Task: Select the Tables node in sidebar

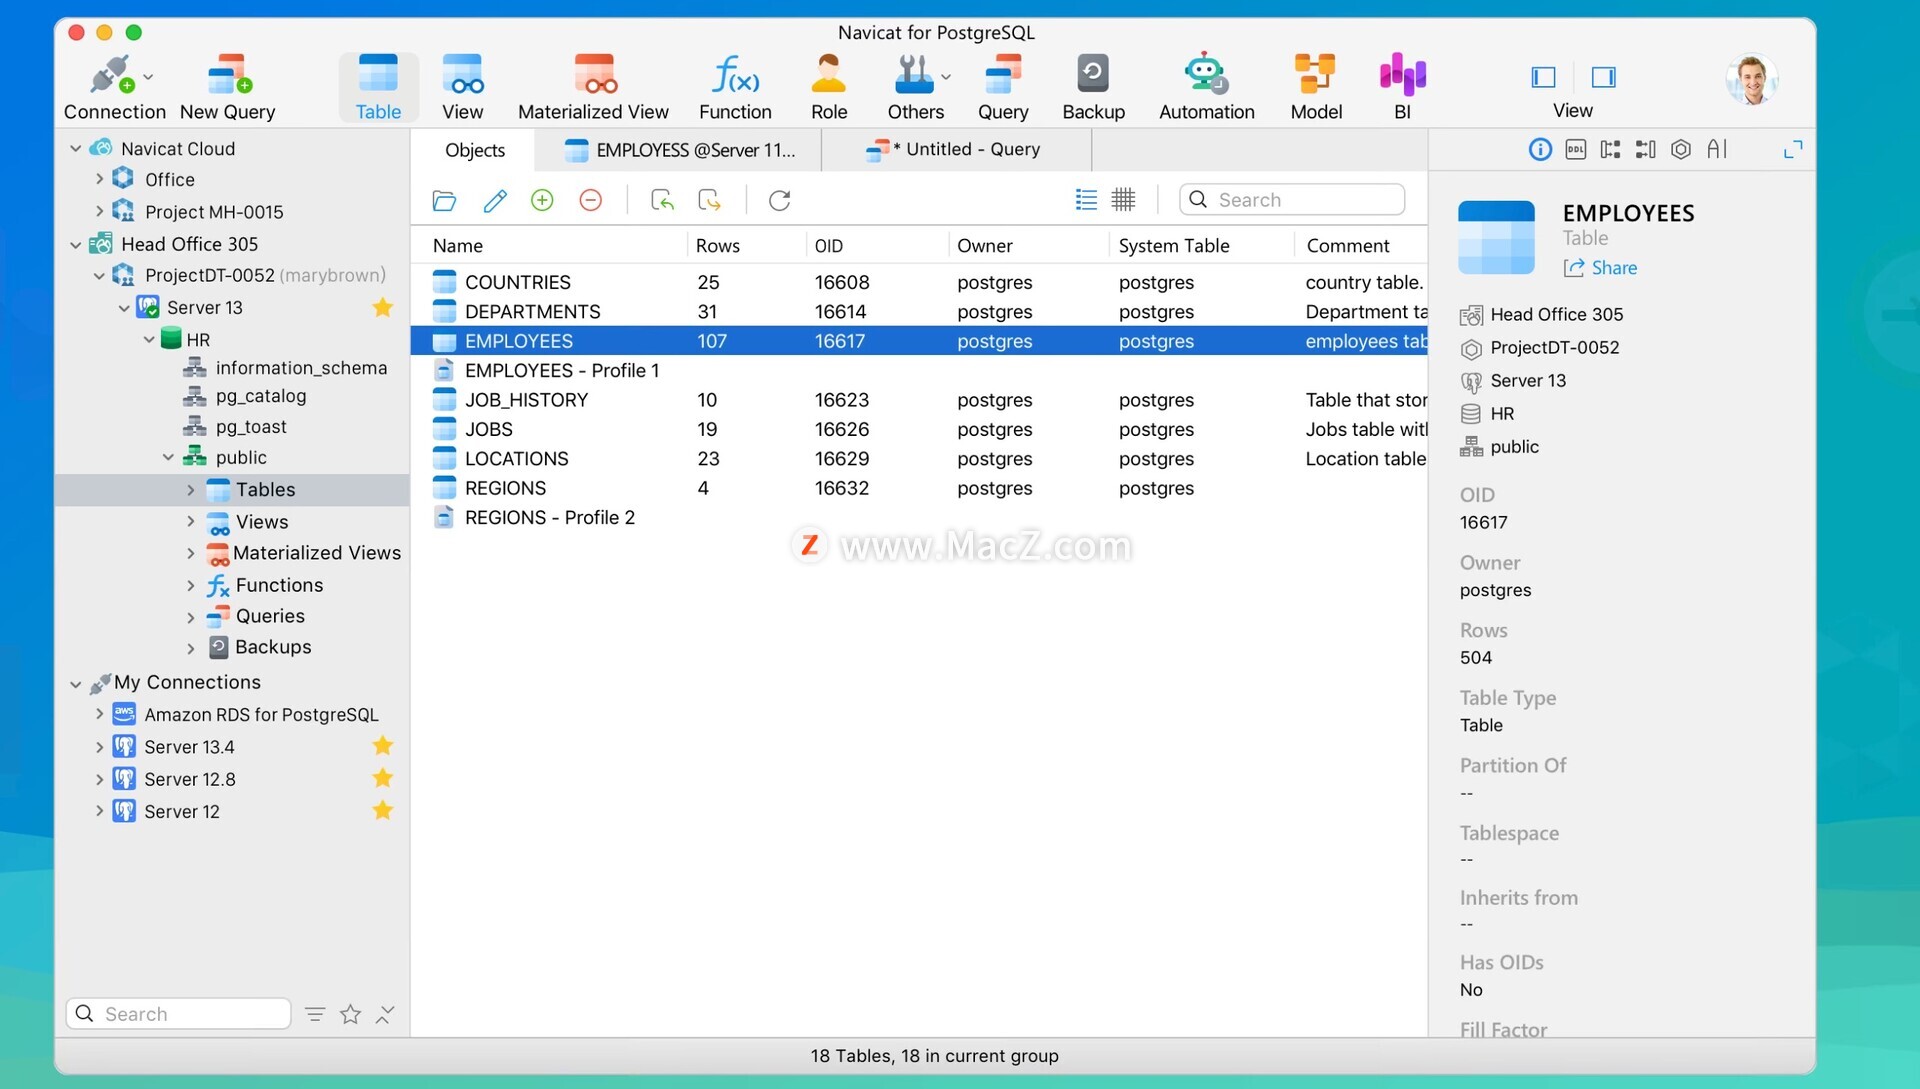Action: 232,490
